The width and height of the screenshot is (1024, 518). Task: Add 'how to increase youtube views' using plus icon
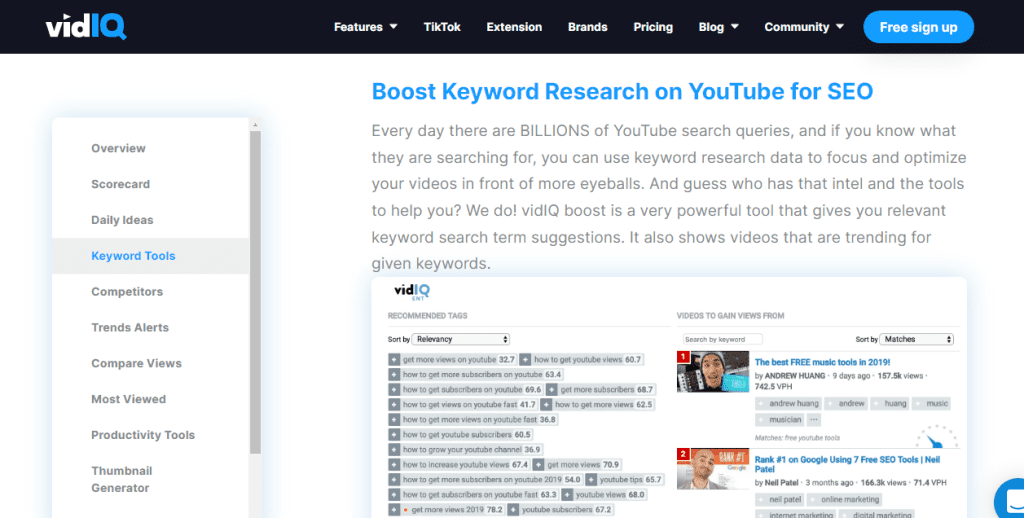394,465
